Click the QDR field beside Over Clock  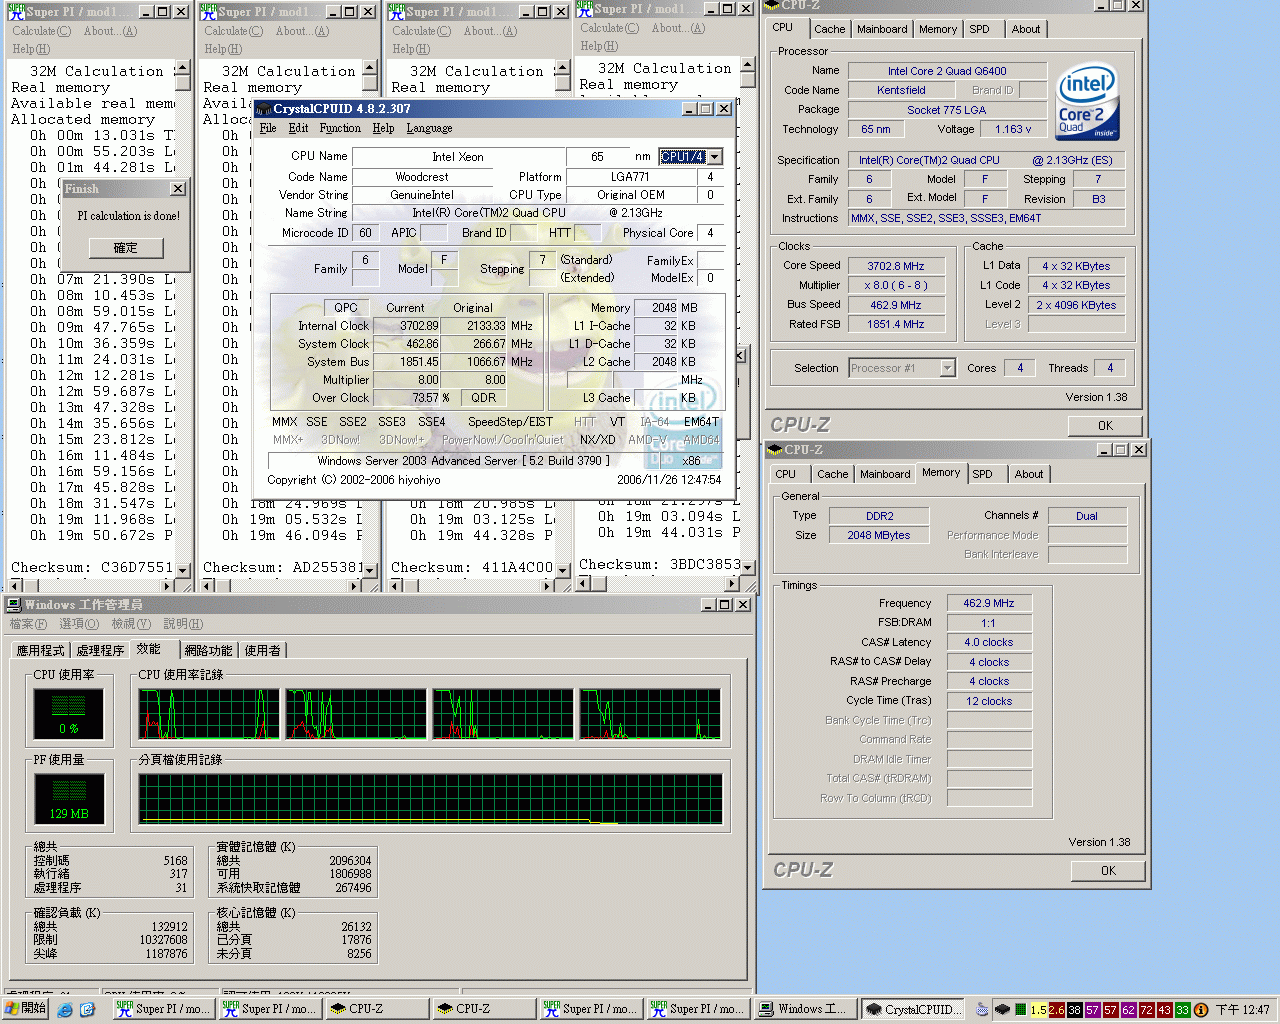click(483, 397)
